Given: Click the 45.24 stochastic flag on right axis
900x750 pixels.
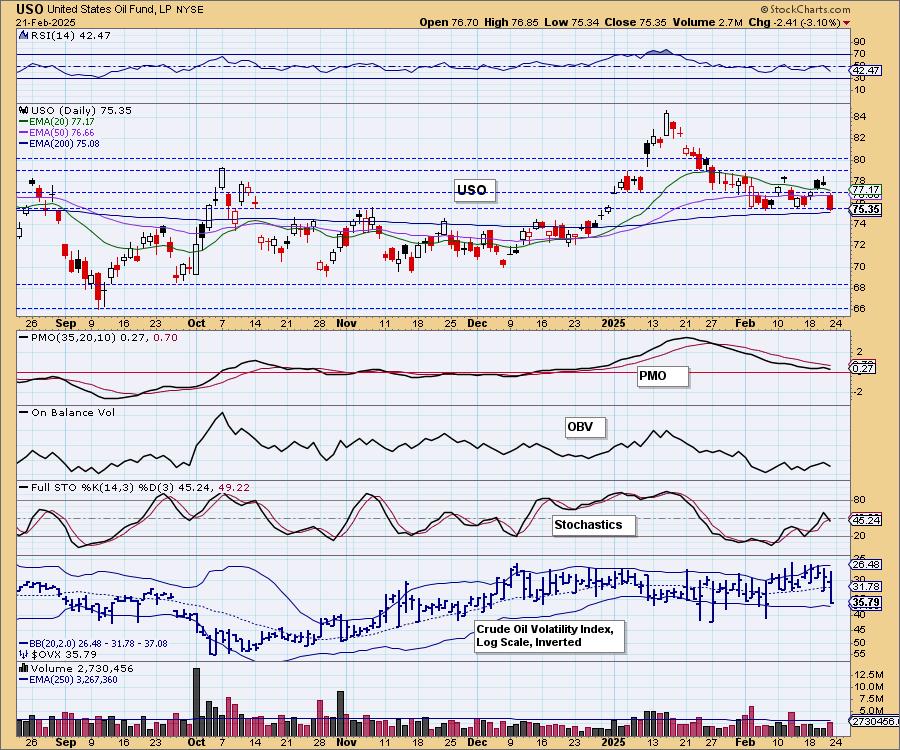Looking at the screenshot, I should click(866, 520).
